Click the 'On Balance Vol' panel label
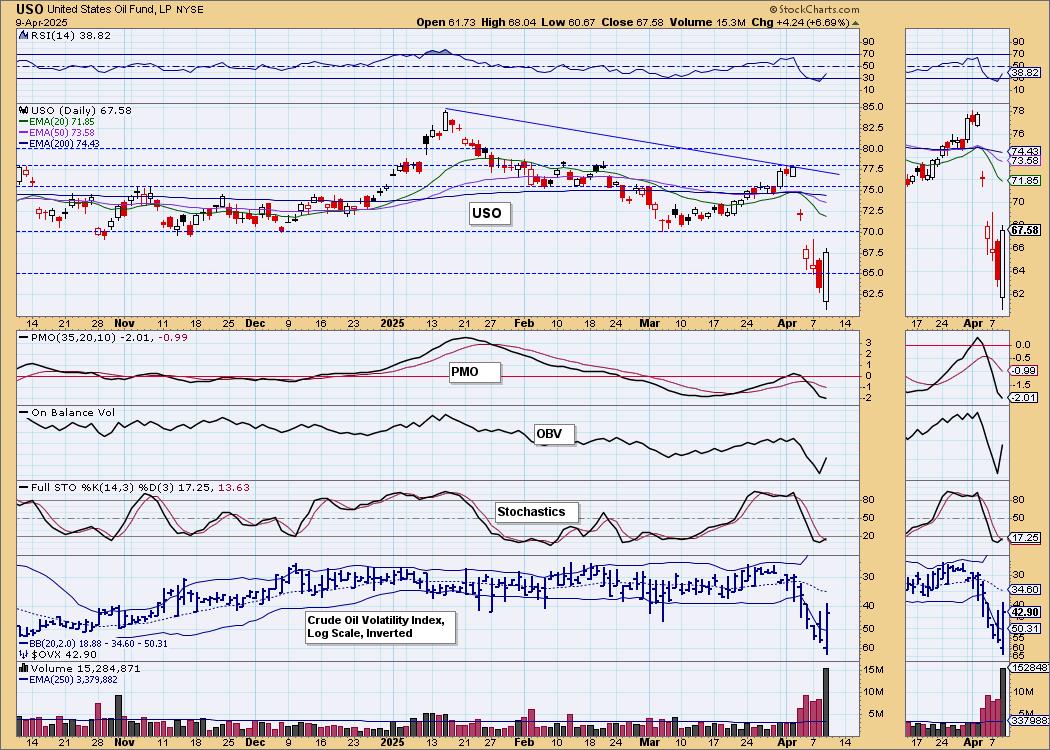Image resolution: width=1050 pixels, height=750 pixels. click(x=73, y=412)
